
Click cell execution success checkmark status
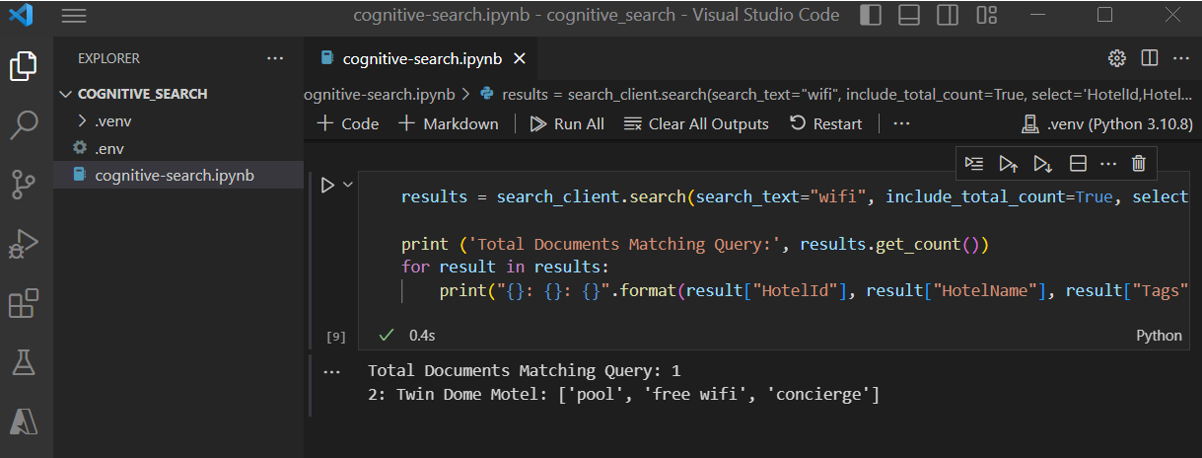click(x=386, y=335)
